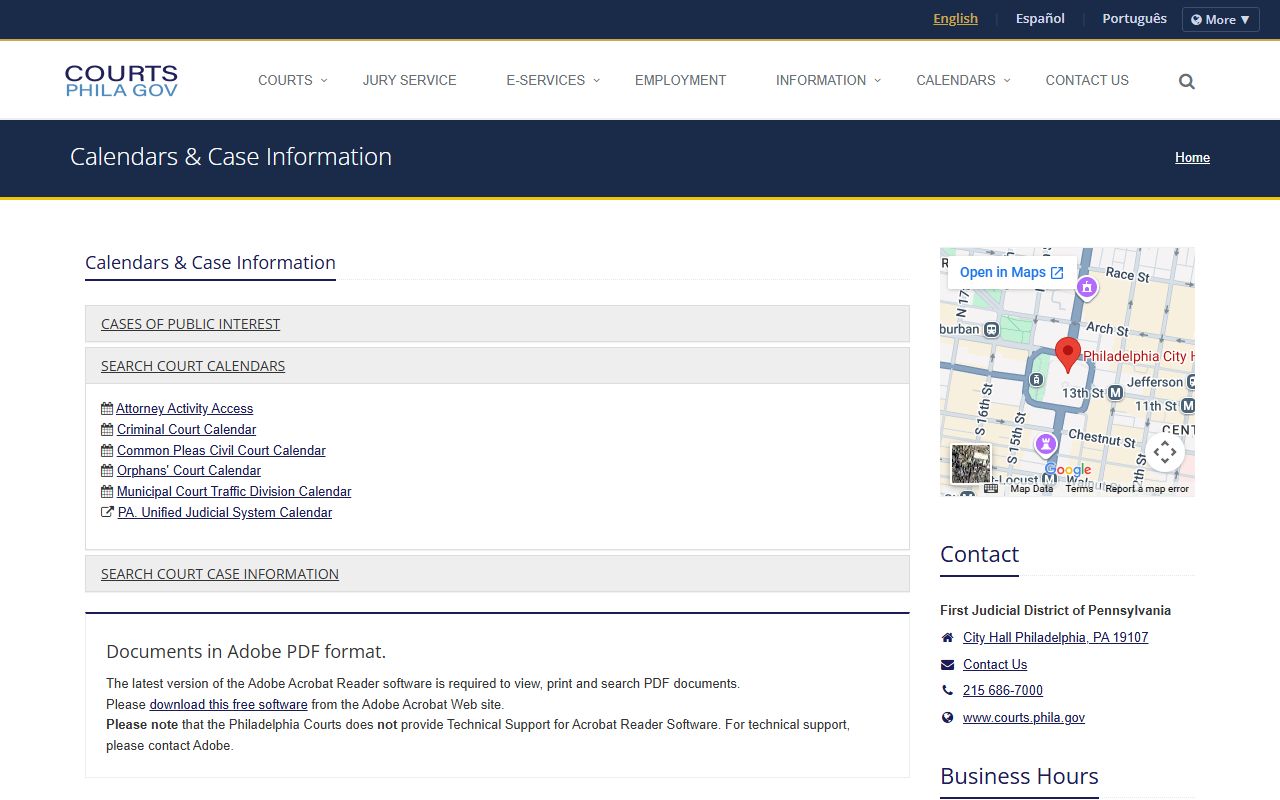Open Common Pleas Civil Court Calendar link
The height and width of the screenshot is (800, 1280).
221,450
